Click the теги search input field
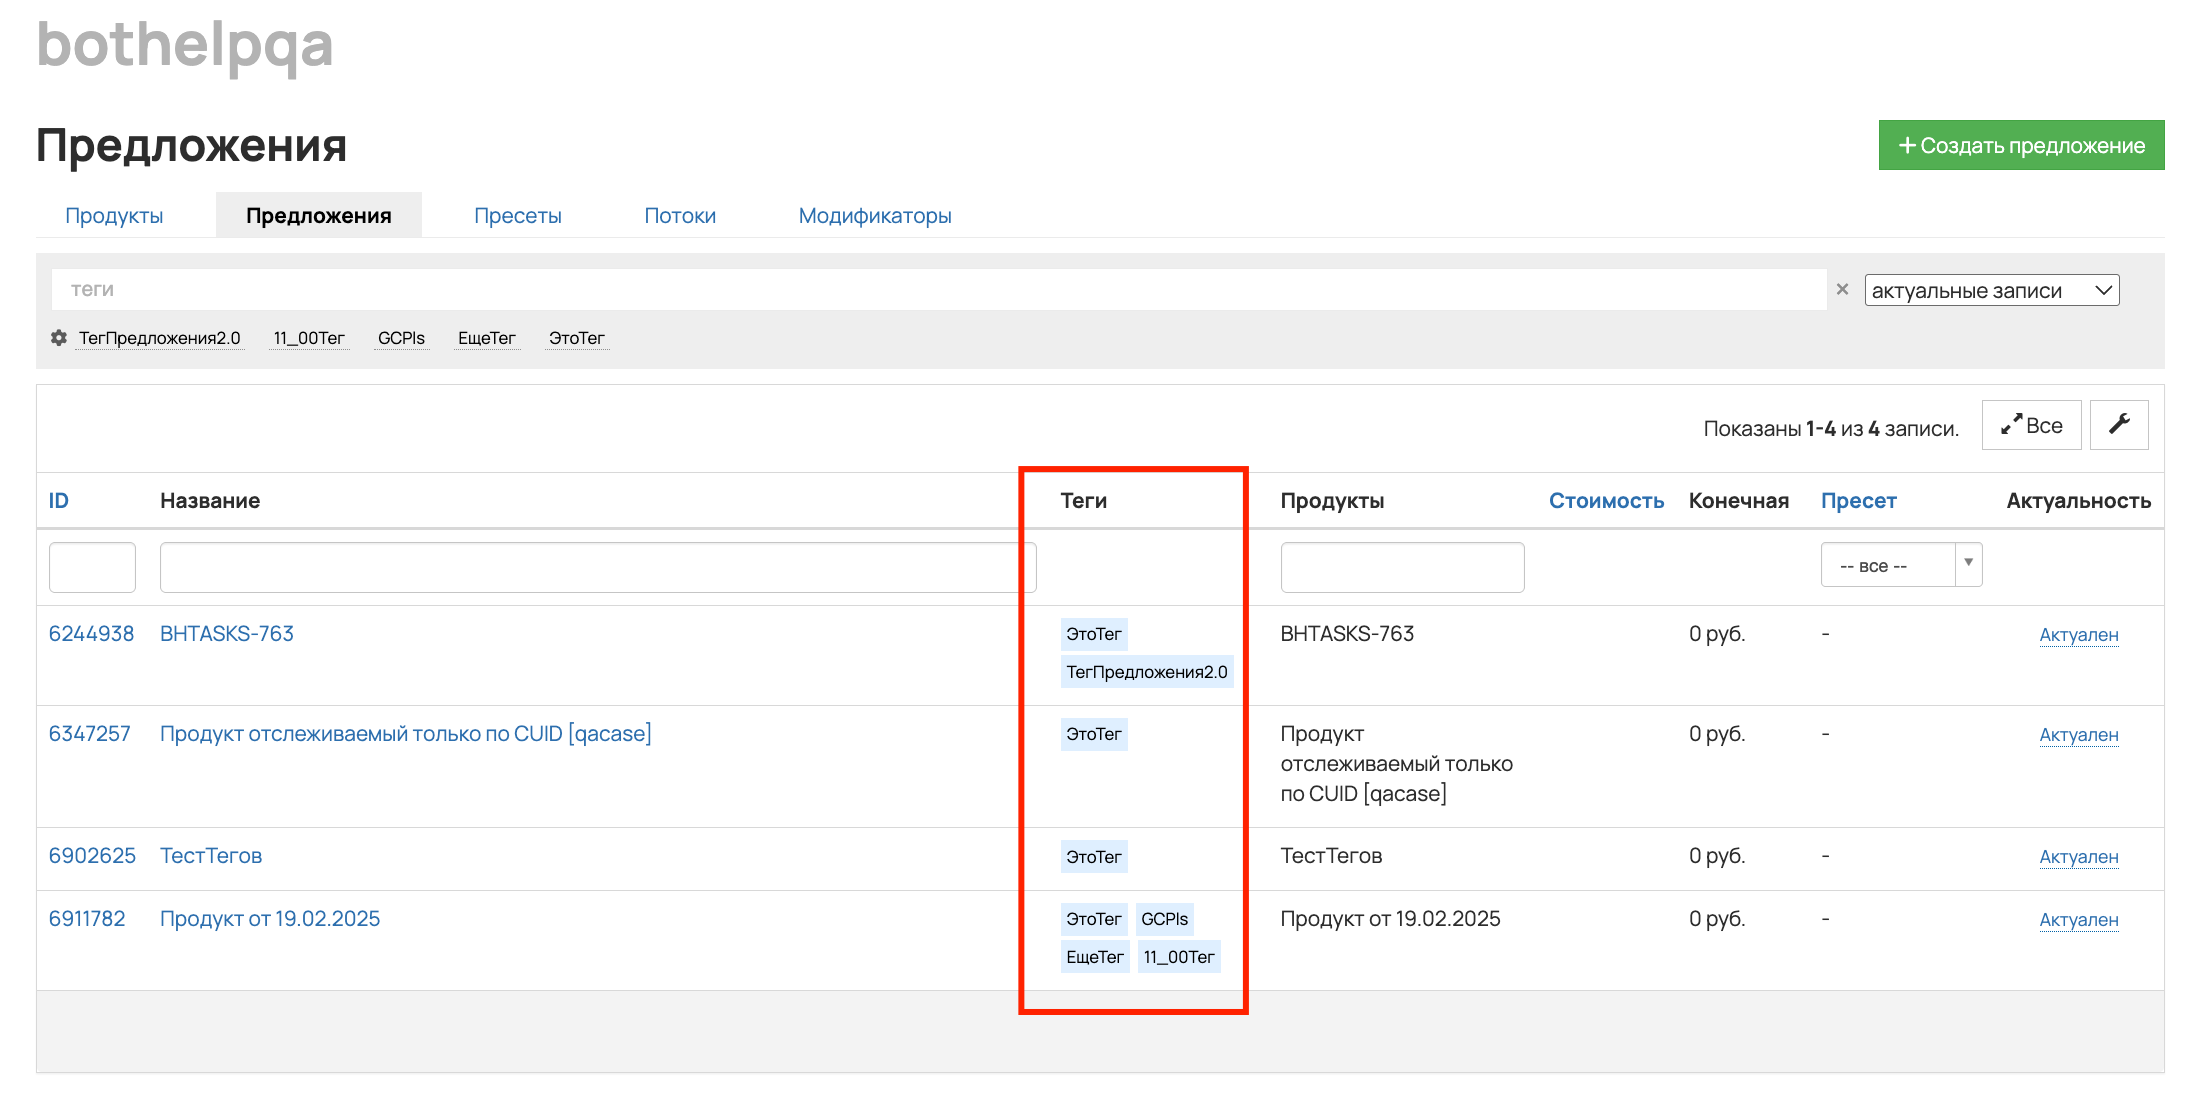2204x1094 pixels. pyautogui.click(x=938, y=289)
